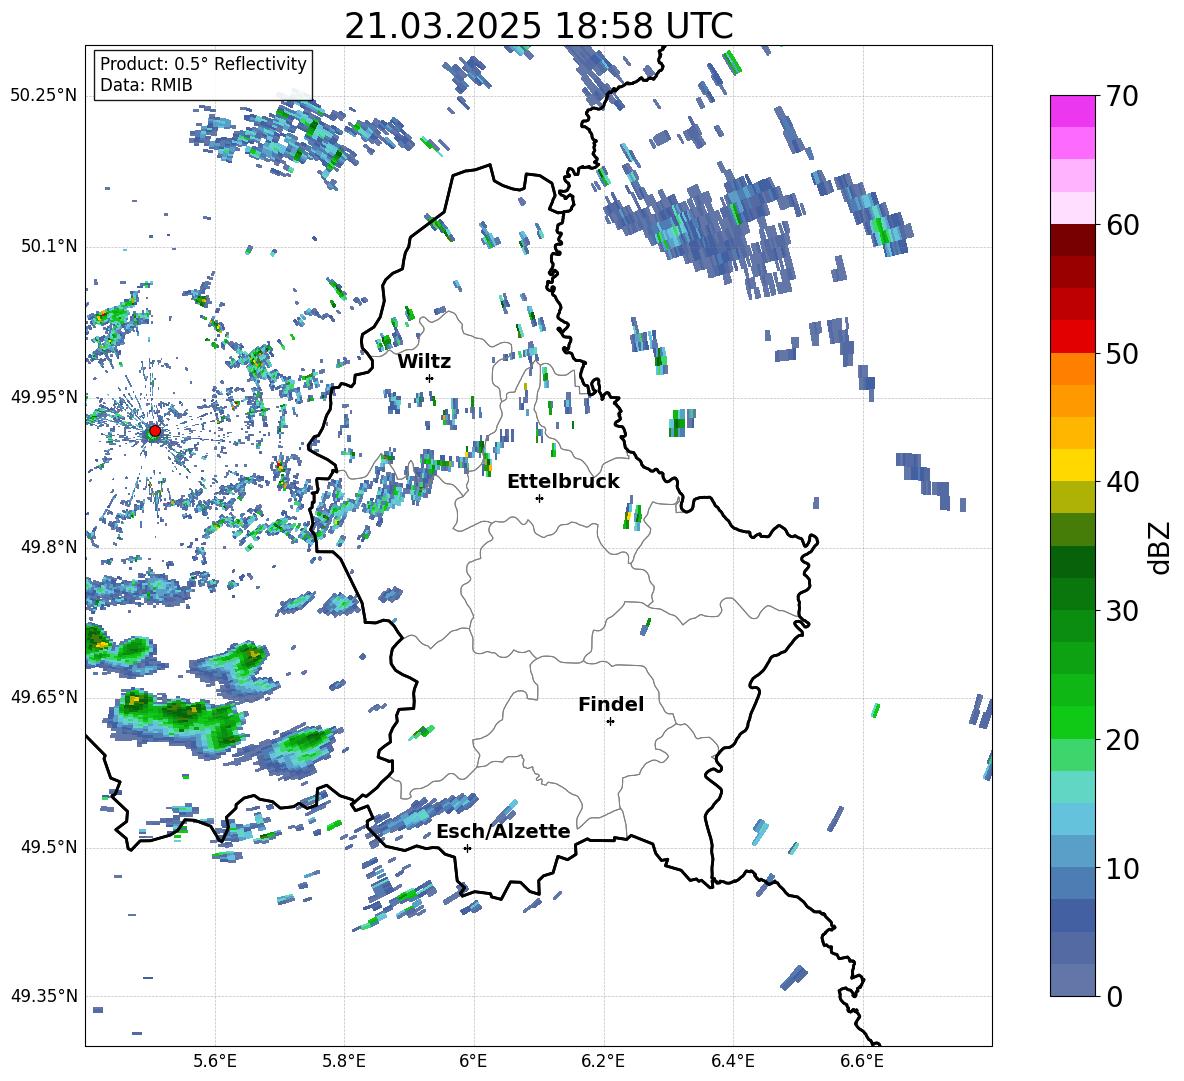The height and width of the screenshot is (1081, 1184).
Task: Click the 70 tick on the colorbar
Action: (x=1122, y=97)
